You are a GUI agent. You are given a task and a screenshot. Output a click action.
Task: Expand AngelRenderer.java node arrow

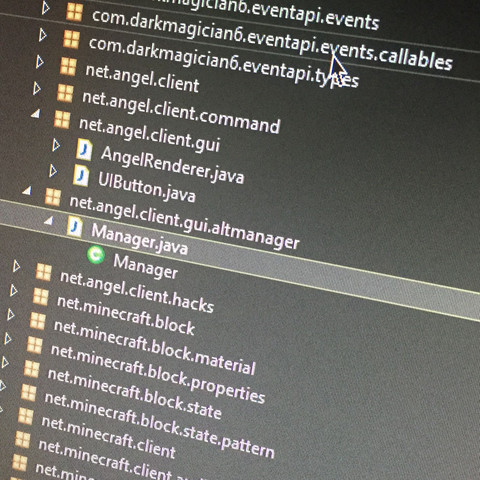tap(56, 145)
